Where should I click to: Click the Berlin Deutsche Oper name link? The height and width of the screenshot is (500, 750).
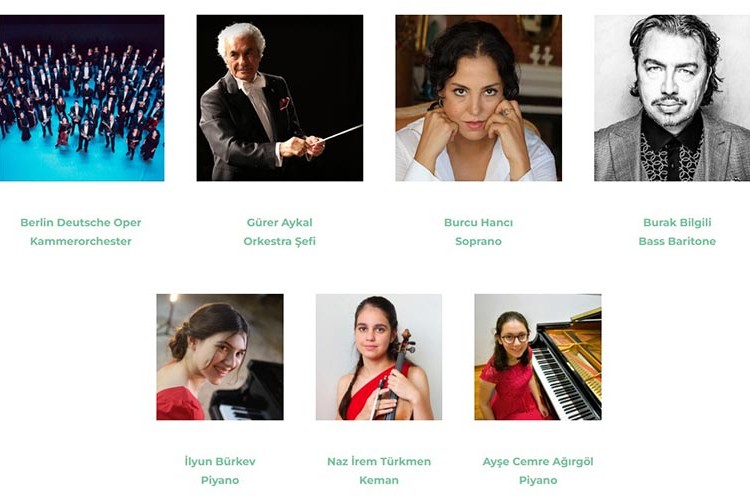tap(81, 222)
